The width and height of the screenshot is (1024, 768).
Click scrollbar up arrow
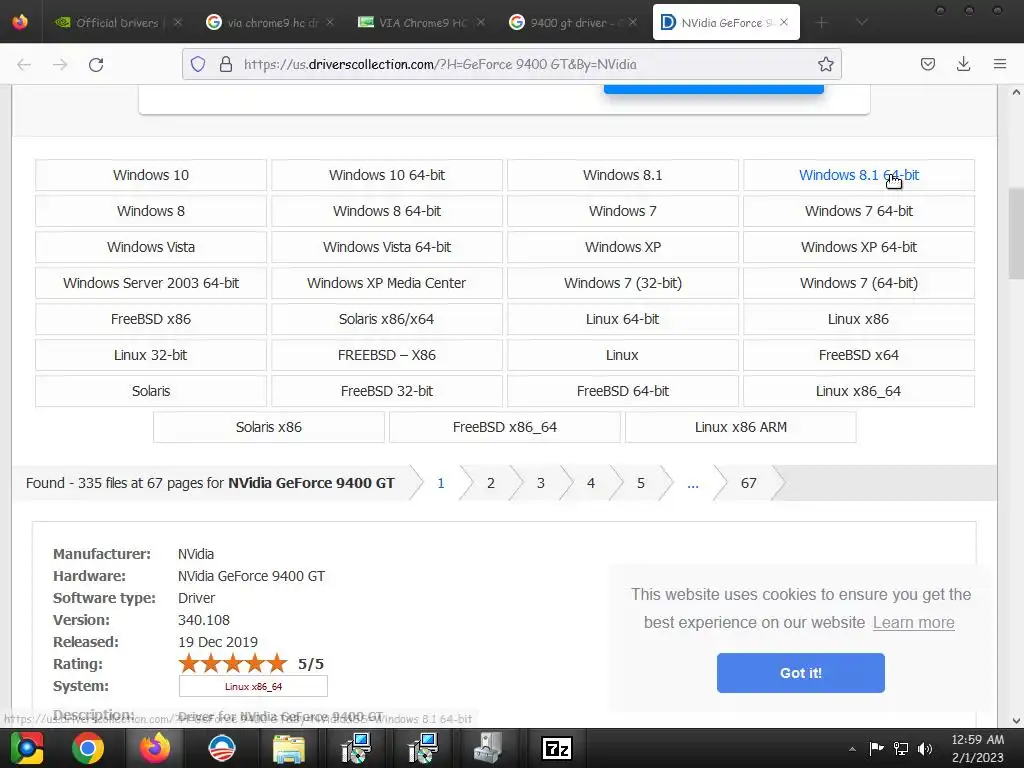pos(1016,92)
